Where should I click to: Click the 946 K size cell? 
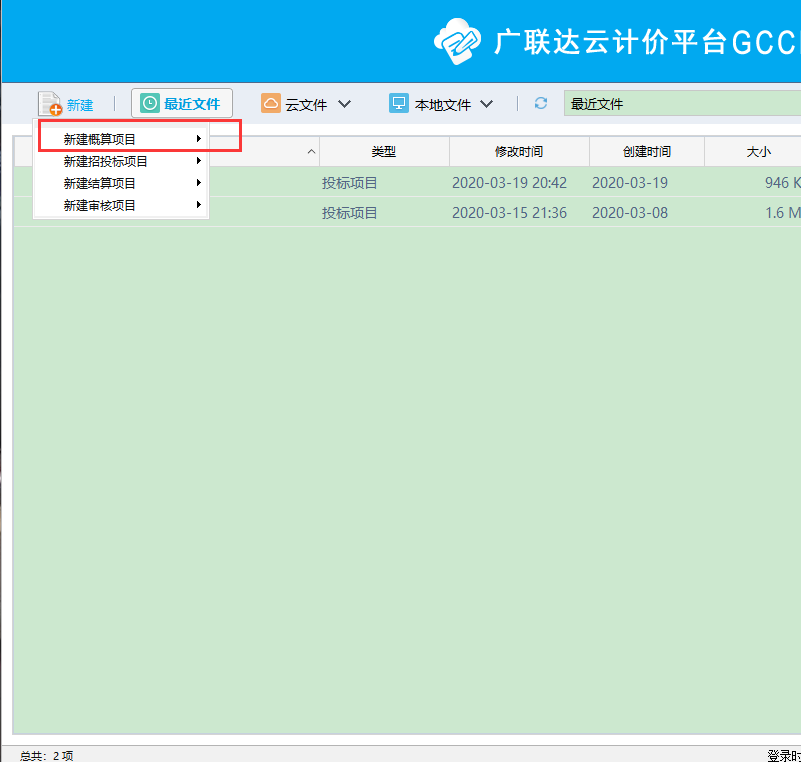pos(783,183)
